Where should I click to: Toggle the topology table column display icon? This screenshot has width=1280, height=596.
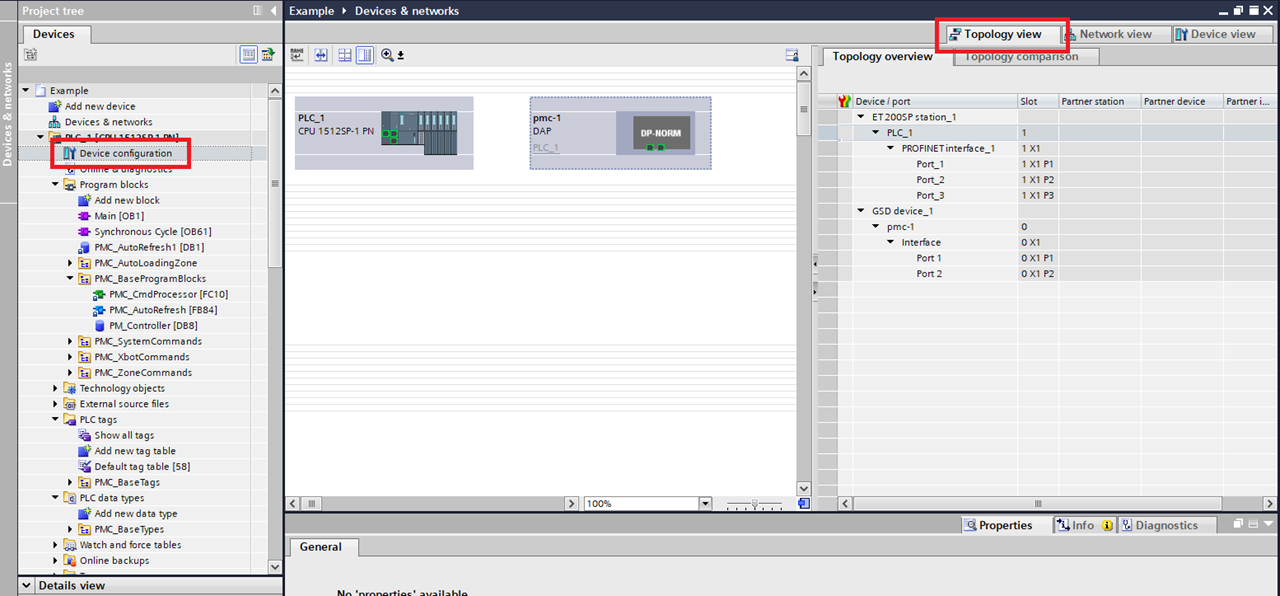coord(845,100)
